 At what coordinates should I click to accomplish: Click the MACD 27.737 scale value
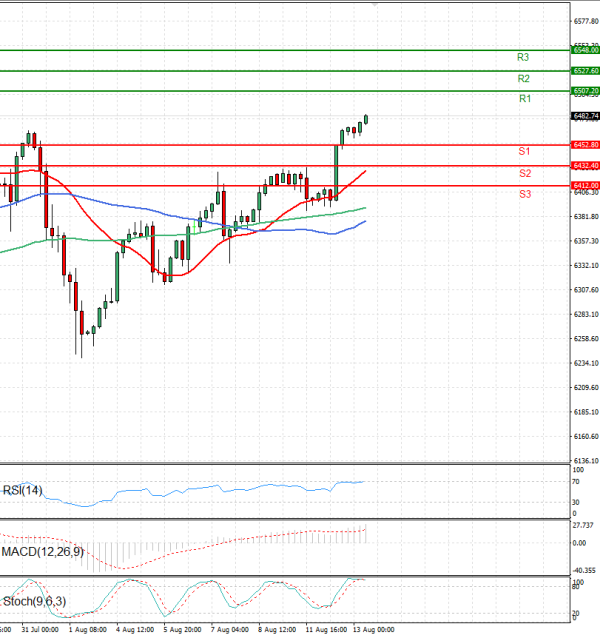[583, 525]
